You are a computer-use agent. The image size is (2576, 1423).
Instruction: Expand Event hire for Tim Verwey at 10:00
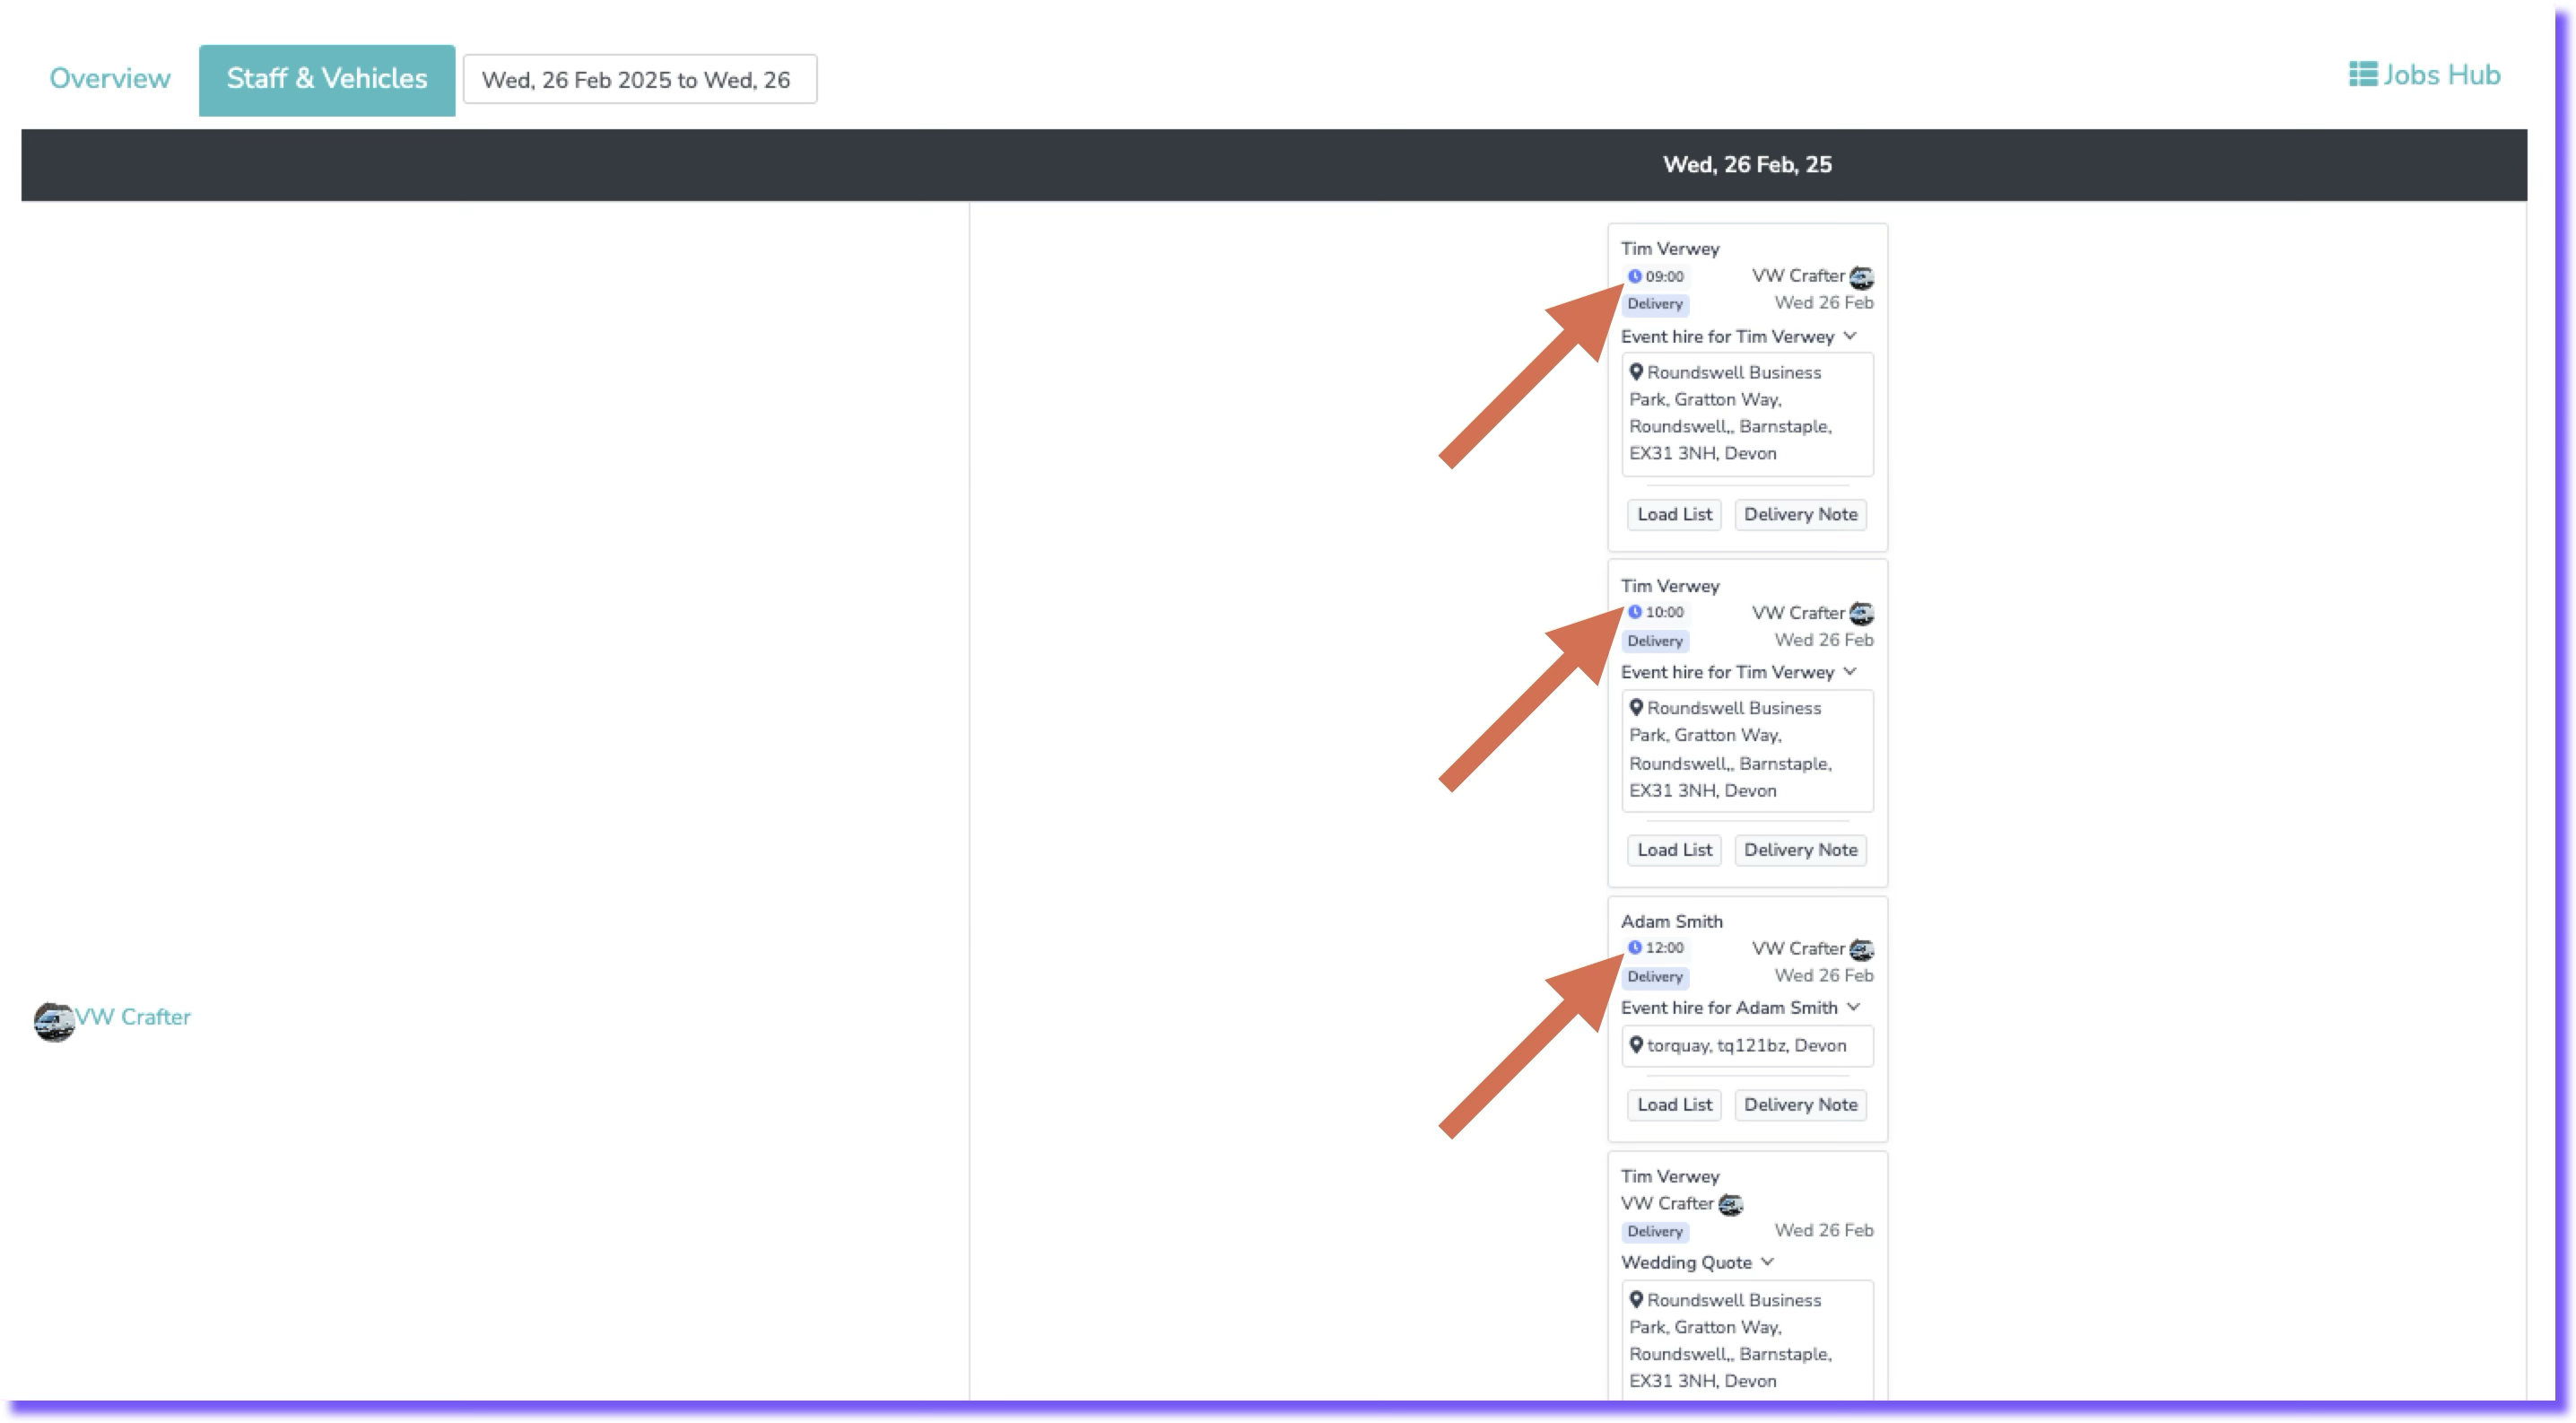tap(1850, 671)
